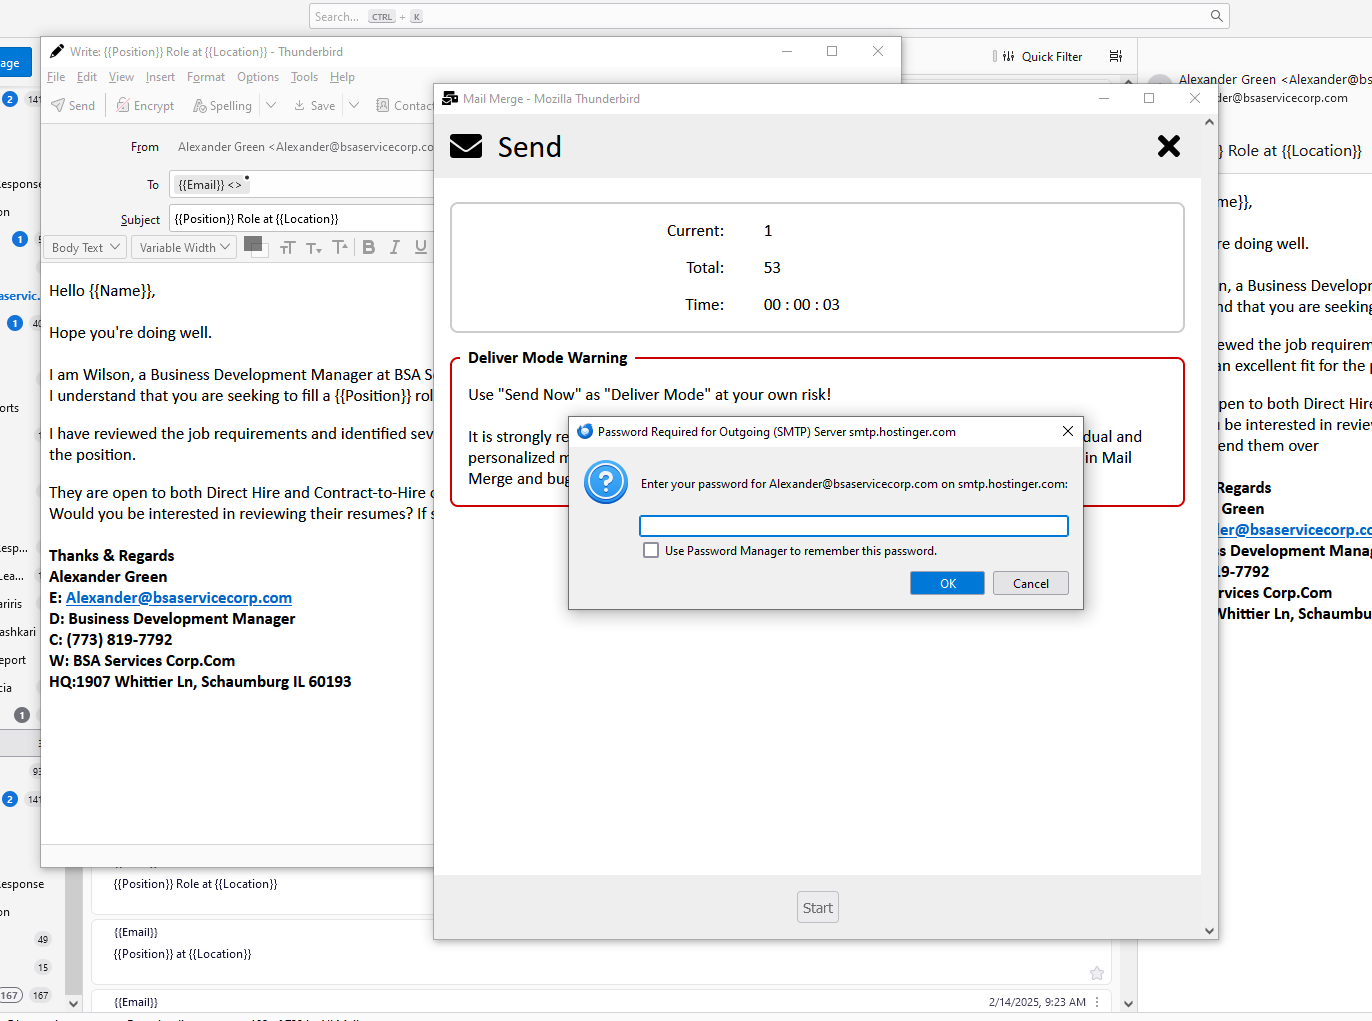Viewport: 1372px width, 1021px height.
Task: Click Cancel in the password dialog
Action: point(1030,584)
